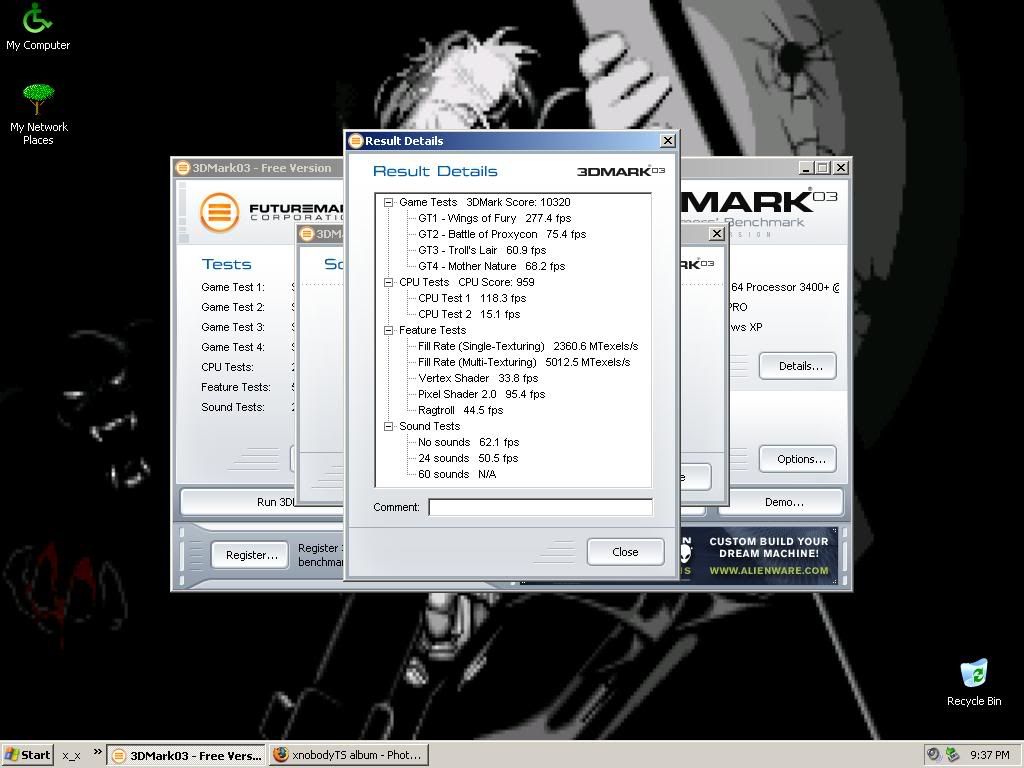Image resolution: width=1024 pixels, height=768 pixels.
Task: Select No sounds 62.1 fps row
Action: (468, 442)
